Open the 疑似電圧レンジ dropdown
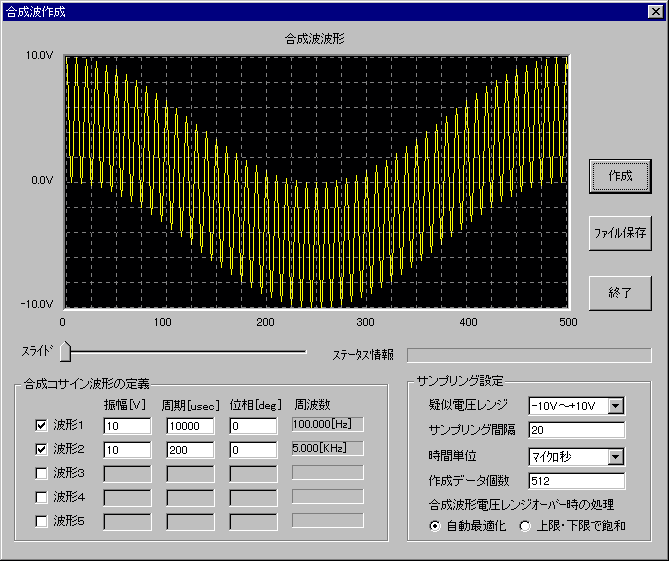This screenshot has width=669, height=561. click(616, 406)
